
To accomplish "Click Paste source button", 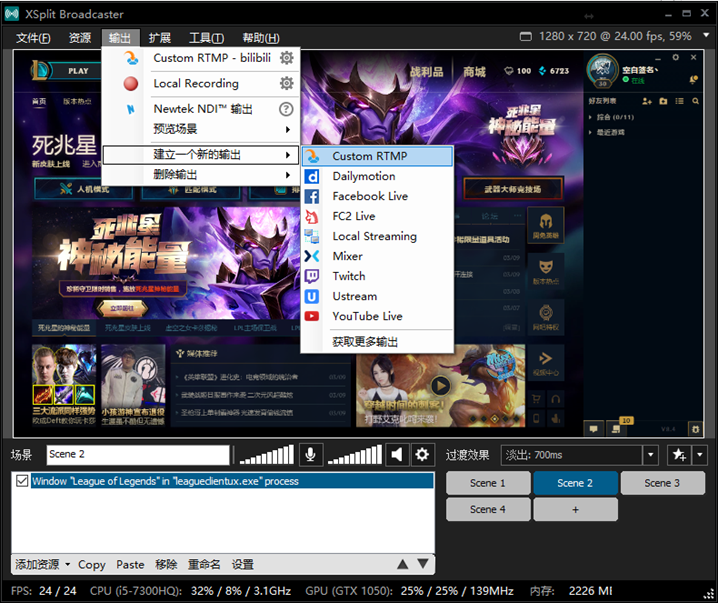I will point(130,565).
